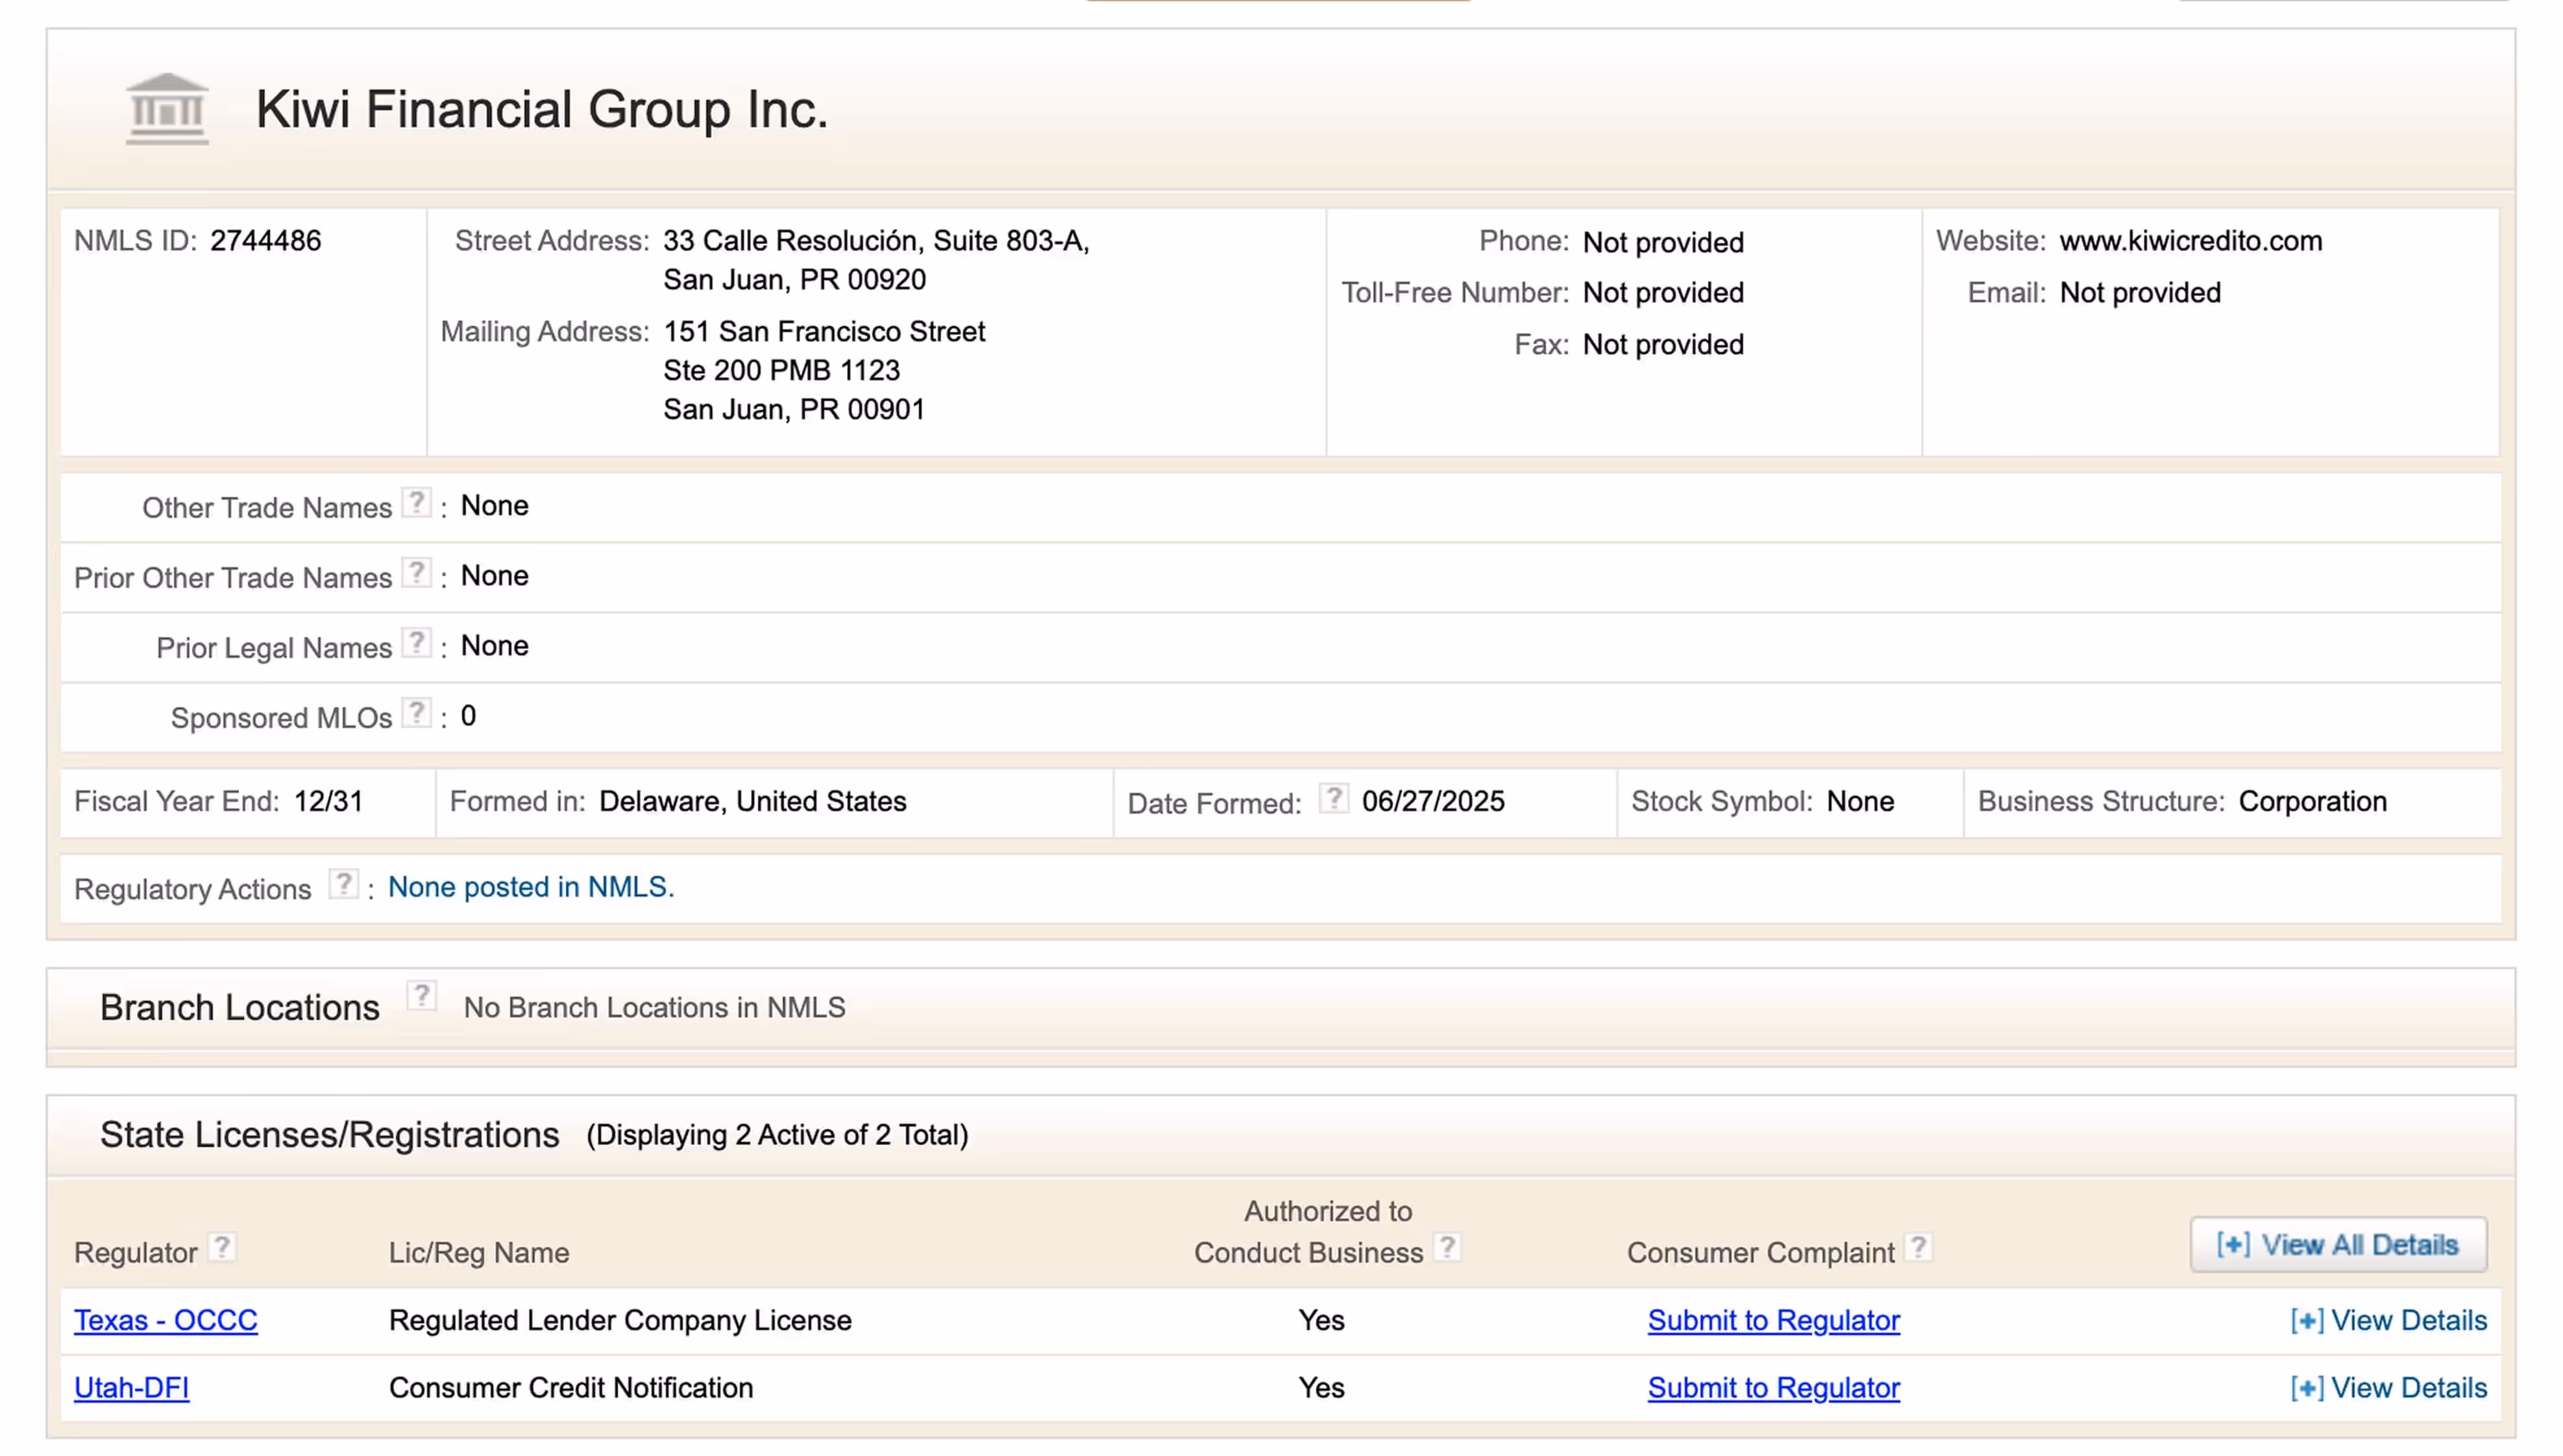Click the www.kiwicredito.com website text
This screenshot has height=1456, width=2563.
pyautogui.click(x=2190, y=241)
